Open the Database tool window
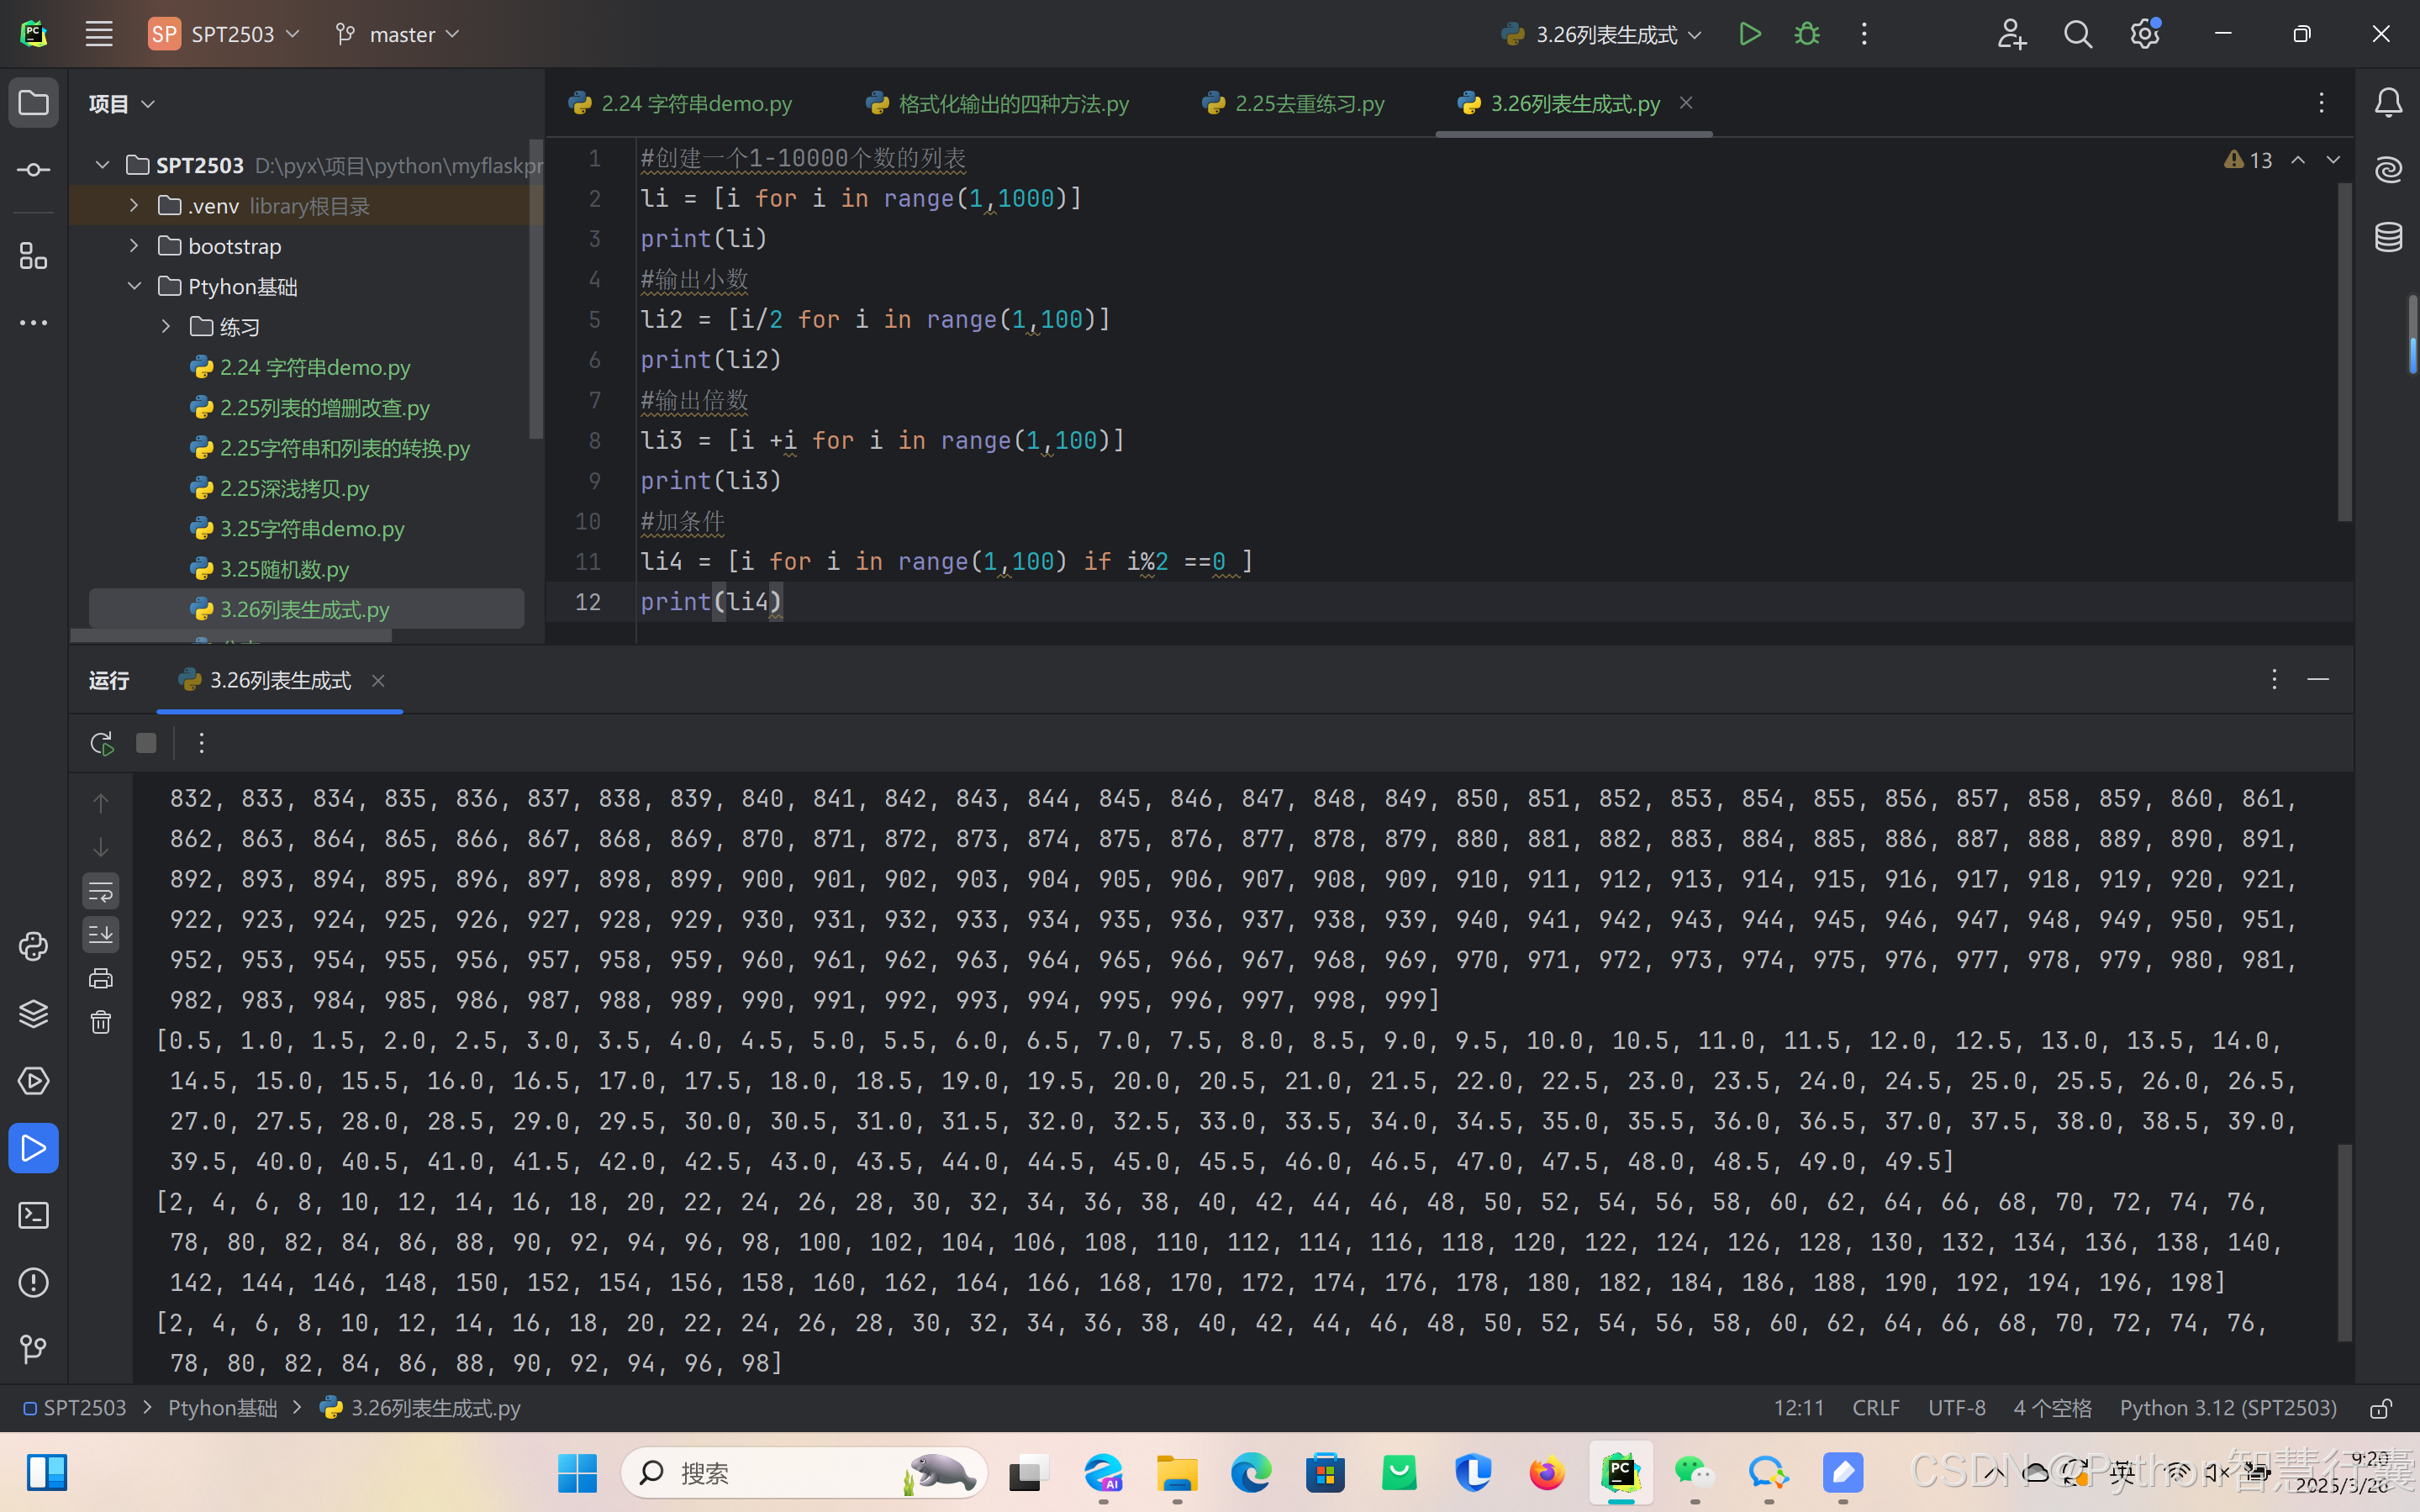The width and height of the screenshot is (2420, 1512). (x=2388, y=237)
